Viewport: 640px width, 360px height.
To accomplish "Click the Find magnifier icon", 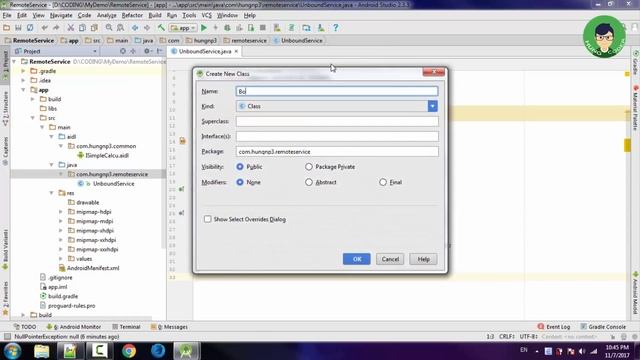I will coord(109,28).
